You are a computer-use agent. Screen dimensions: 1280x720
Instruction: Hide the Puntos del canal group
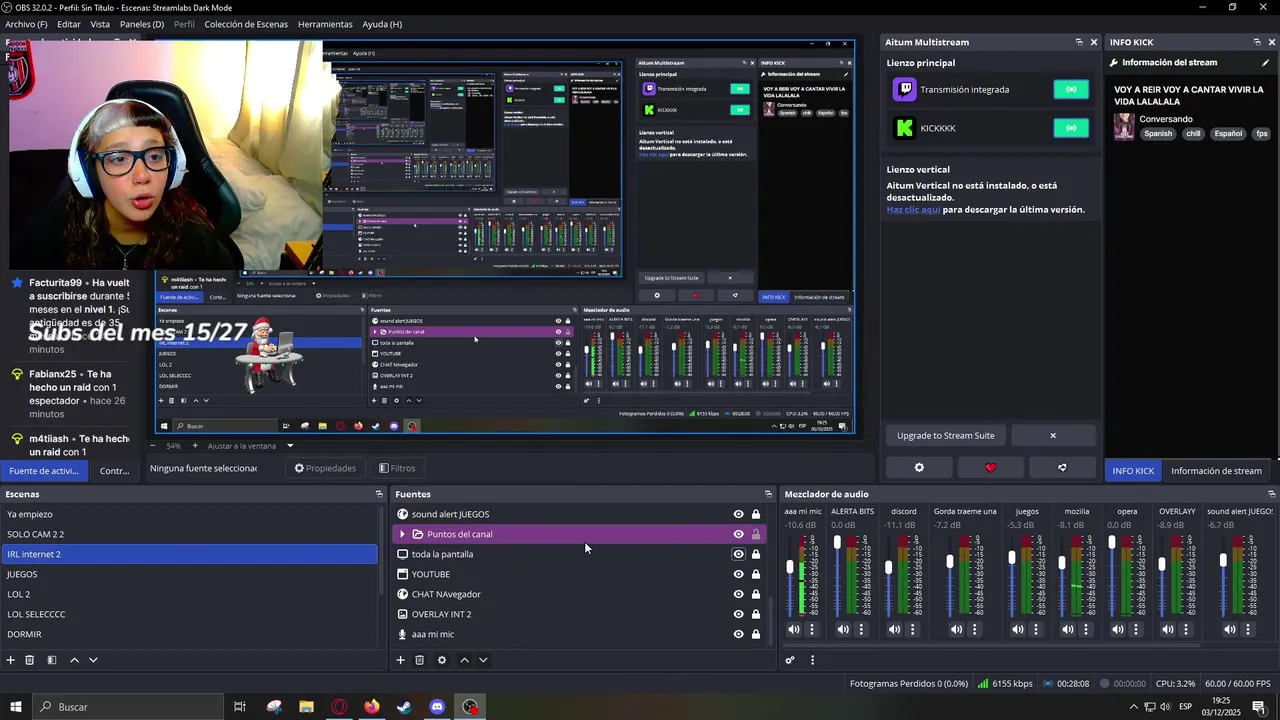point(738,534)
